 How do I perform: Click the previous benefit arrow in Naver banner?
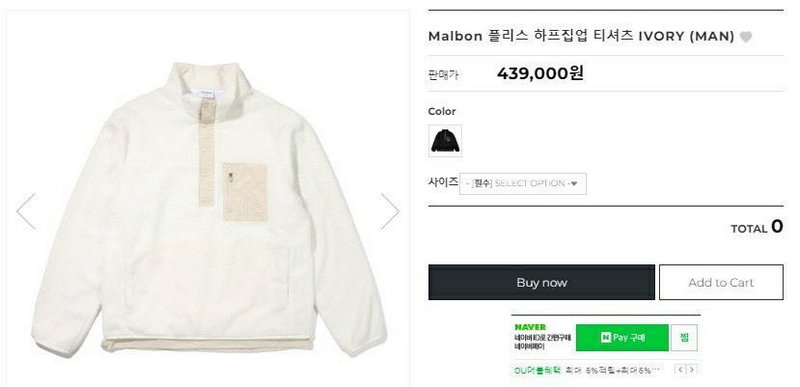pos(680,370)
